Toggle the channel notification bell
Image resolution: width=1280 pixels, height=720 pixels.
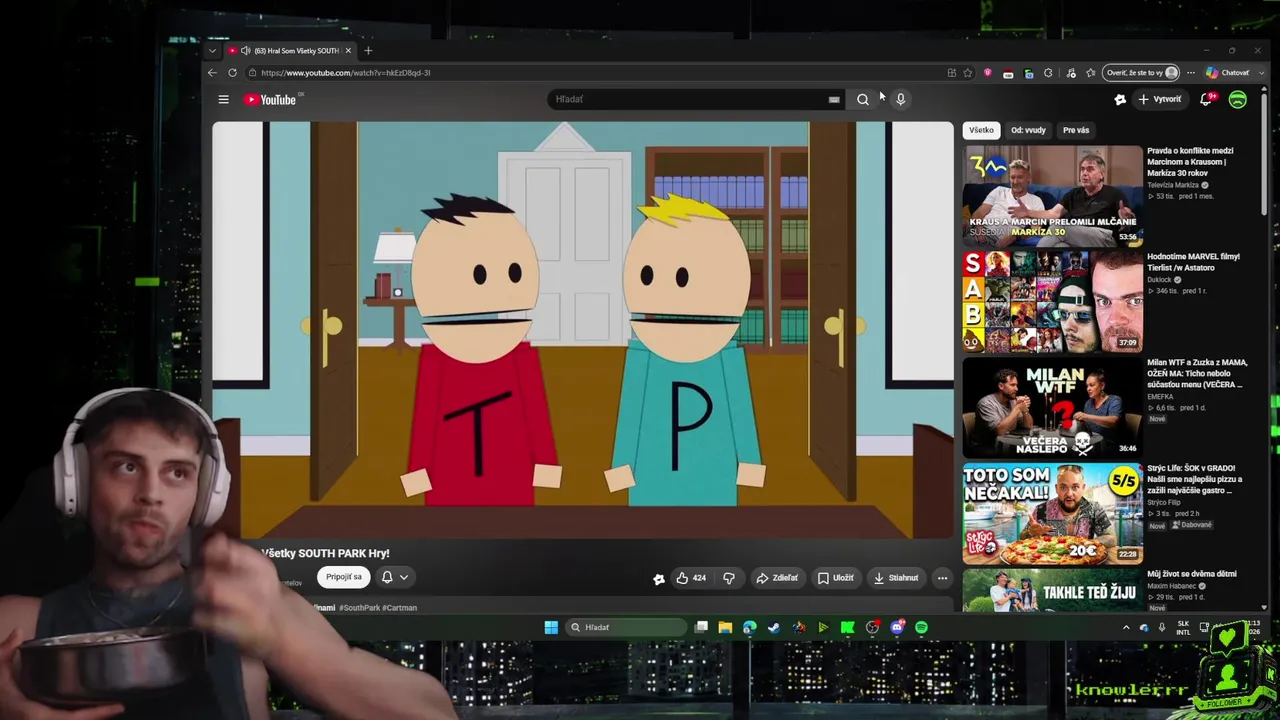(x=387, y=577)
